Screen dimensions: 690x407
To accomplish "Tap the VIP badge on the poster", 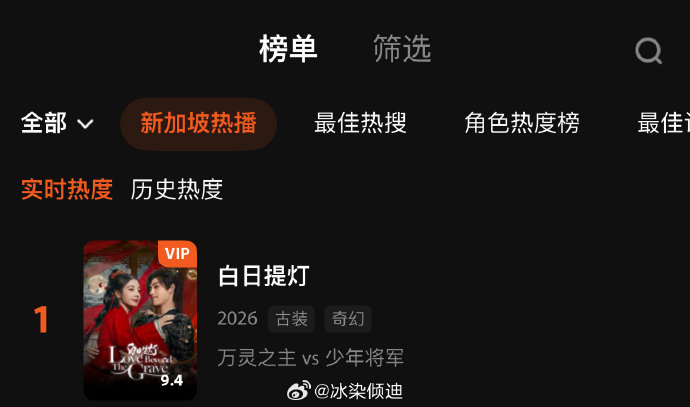I will [x=177, y=254].
